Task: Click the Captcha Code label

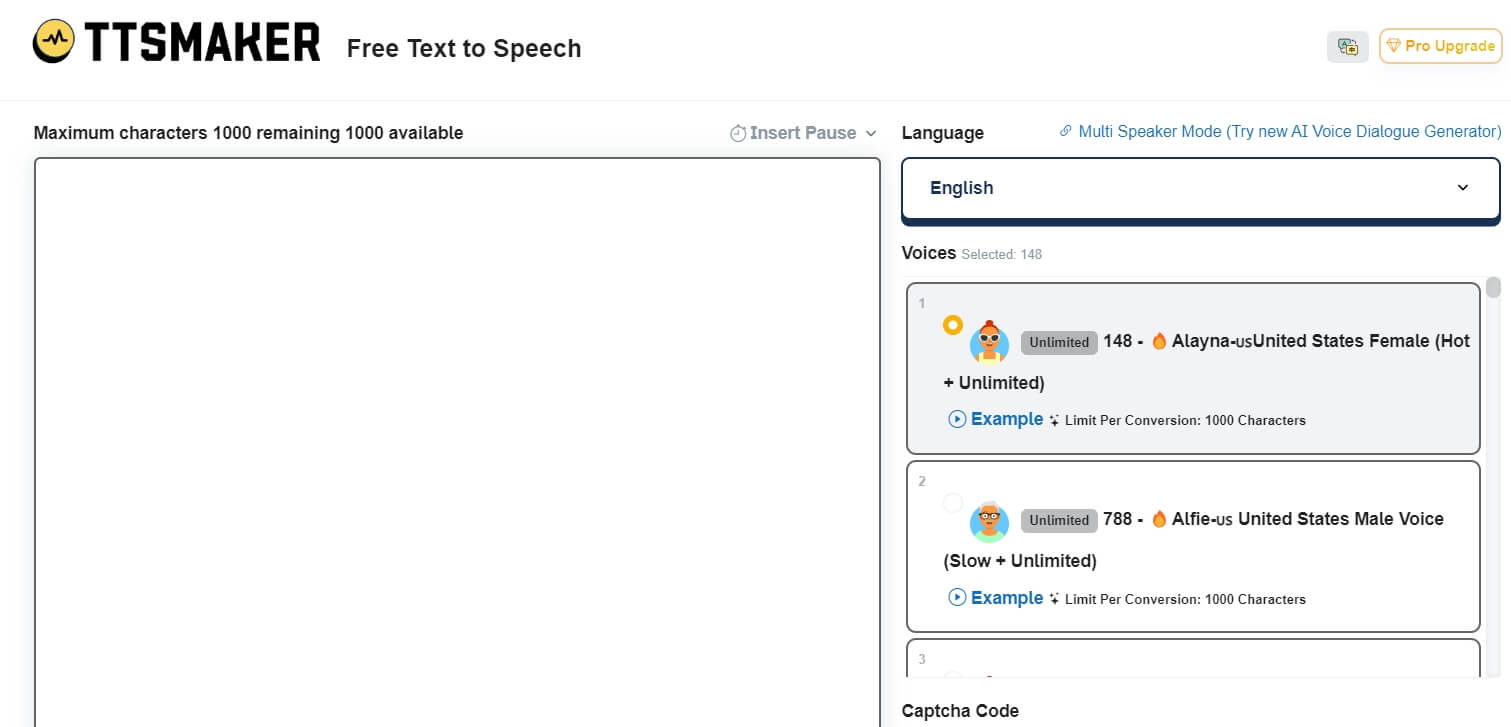Action: (960, 711)
